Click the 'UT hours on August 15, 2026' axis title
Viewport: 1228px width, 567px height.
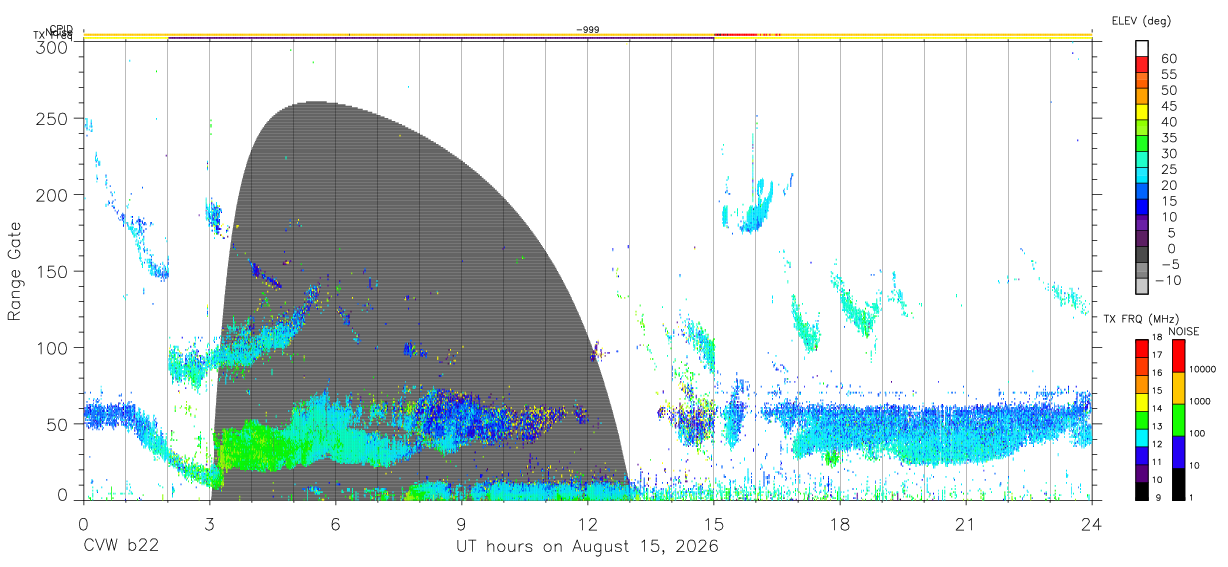tap(587, 547)
